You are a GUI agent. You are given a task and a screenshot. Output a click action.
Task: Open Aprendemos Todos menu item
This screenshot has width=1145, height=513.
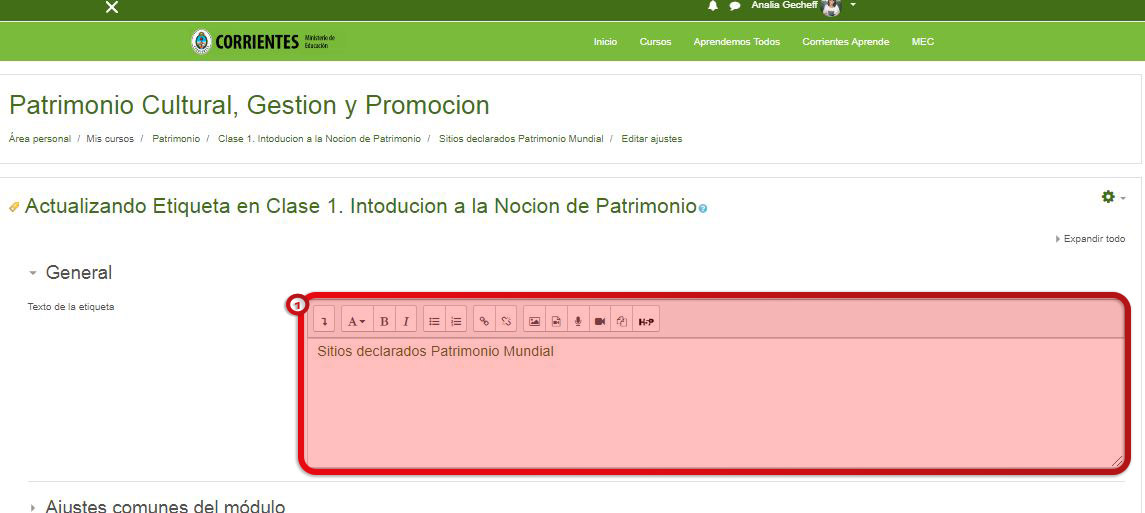737,42
